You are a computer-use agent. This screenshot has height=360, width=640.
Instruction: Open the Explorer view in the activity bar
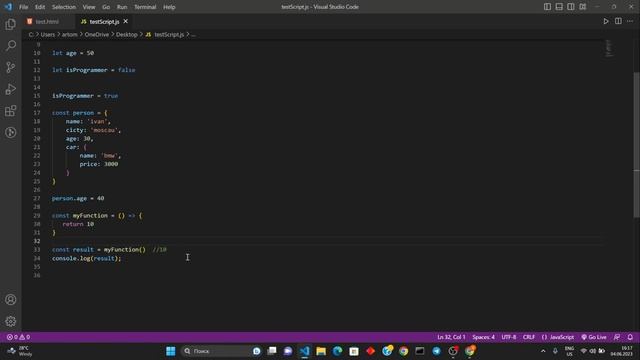tap(11, 24)
